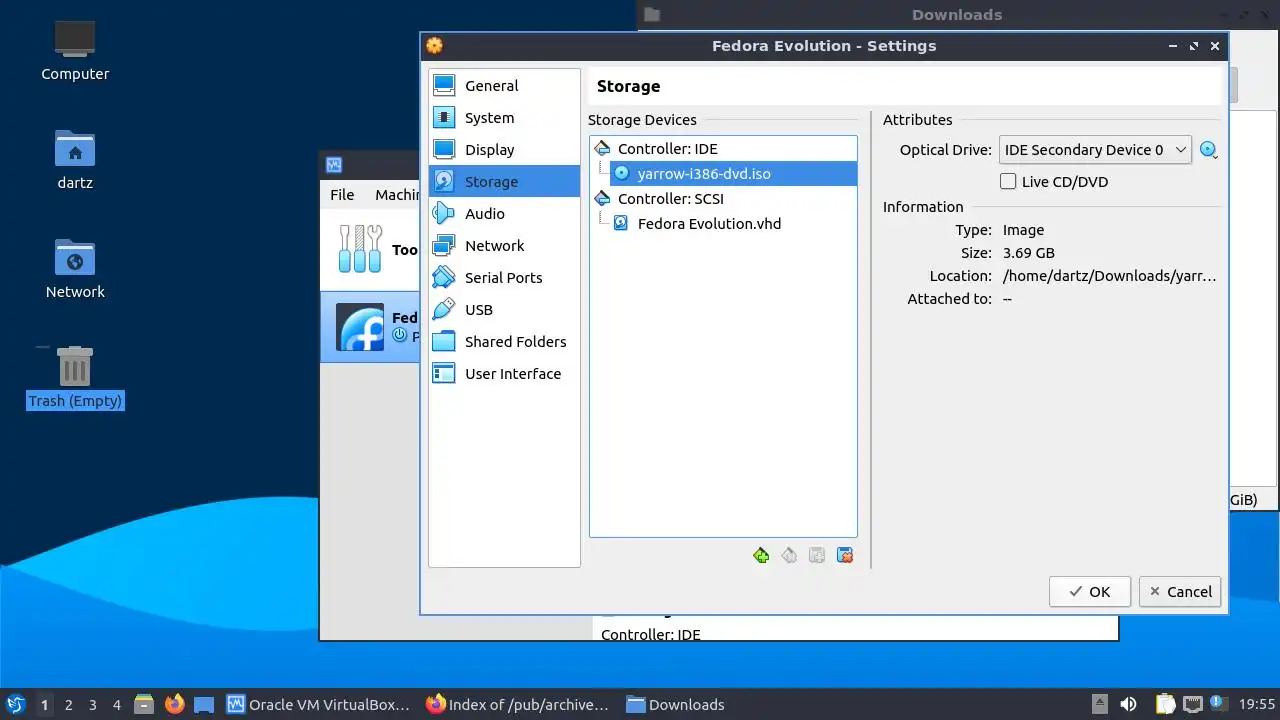The width and height of the screenshot is (1280, 720).
Task: Switch to Downloads taskbar item
Action: coord(676,705)
